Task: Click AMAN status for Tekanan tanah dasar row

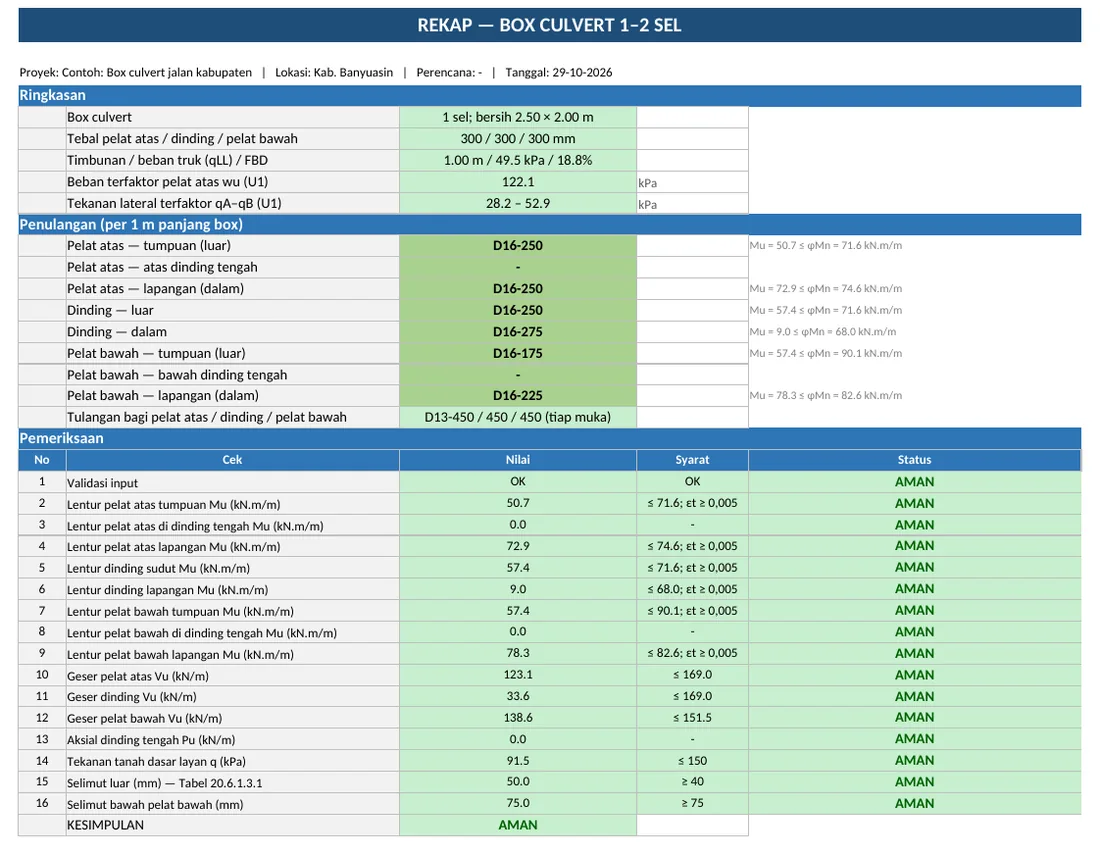Action: click(915, 761)
